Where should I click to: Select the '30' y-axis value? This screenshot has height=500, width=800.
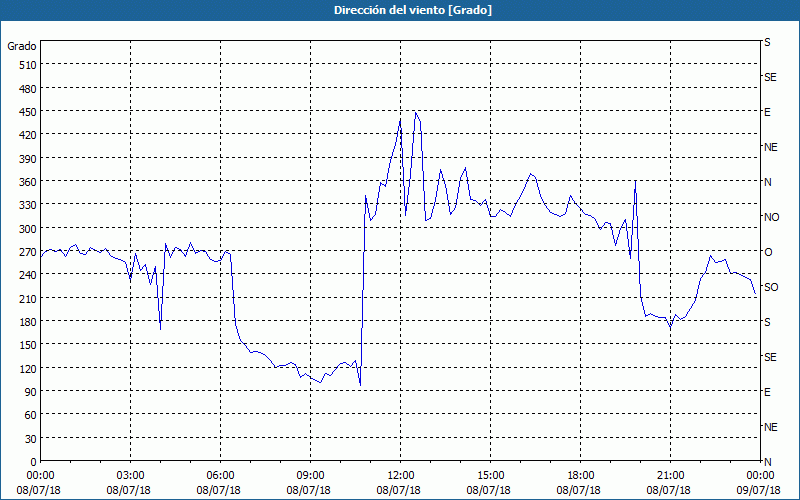31,439
